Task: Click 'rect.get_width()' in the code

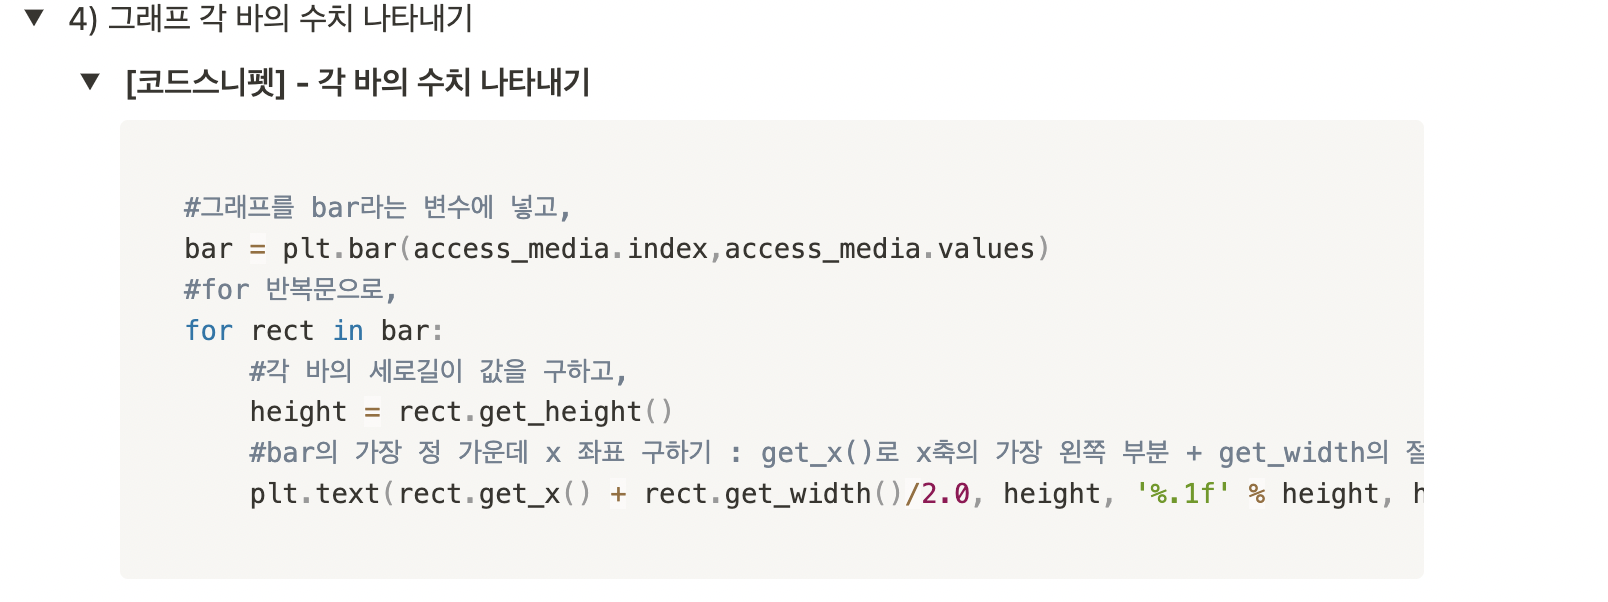Action: (x=773, y=493)
